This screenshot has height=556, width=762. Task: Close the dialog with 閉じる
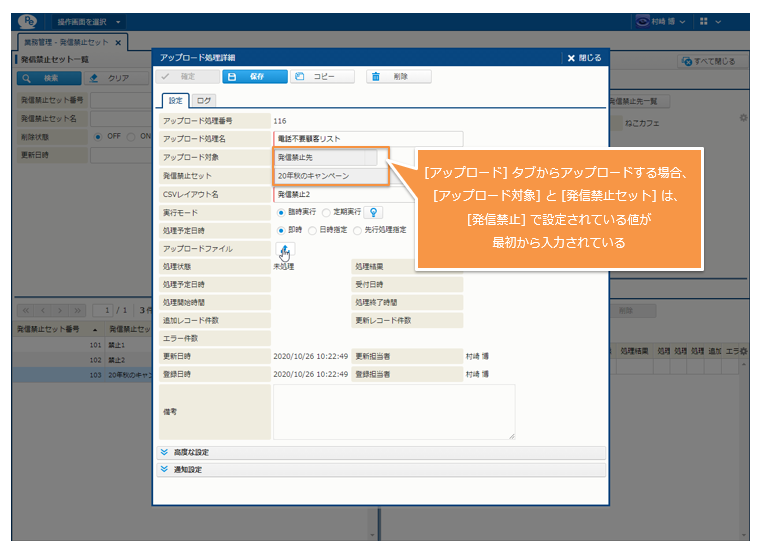(584, 58)
